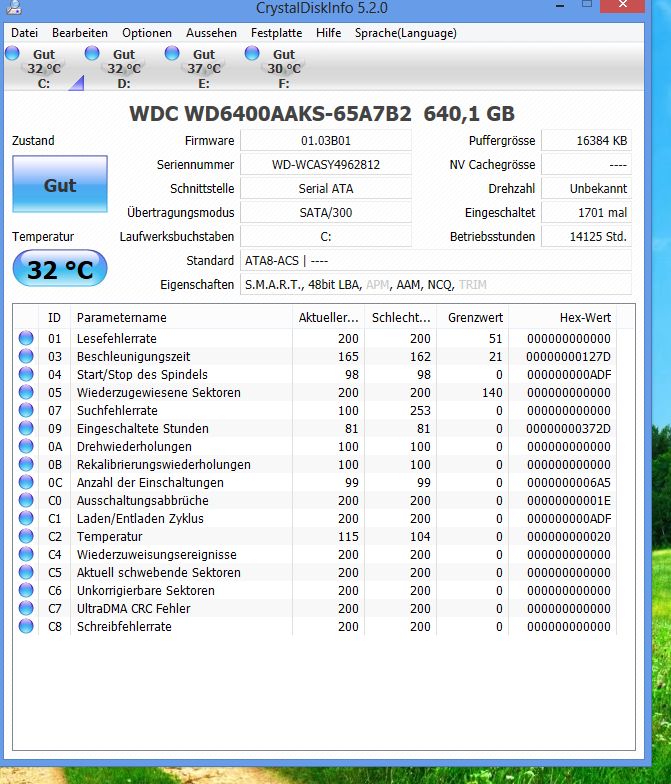Select drive E: status icon in disk bar

click(172, 53)
